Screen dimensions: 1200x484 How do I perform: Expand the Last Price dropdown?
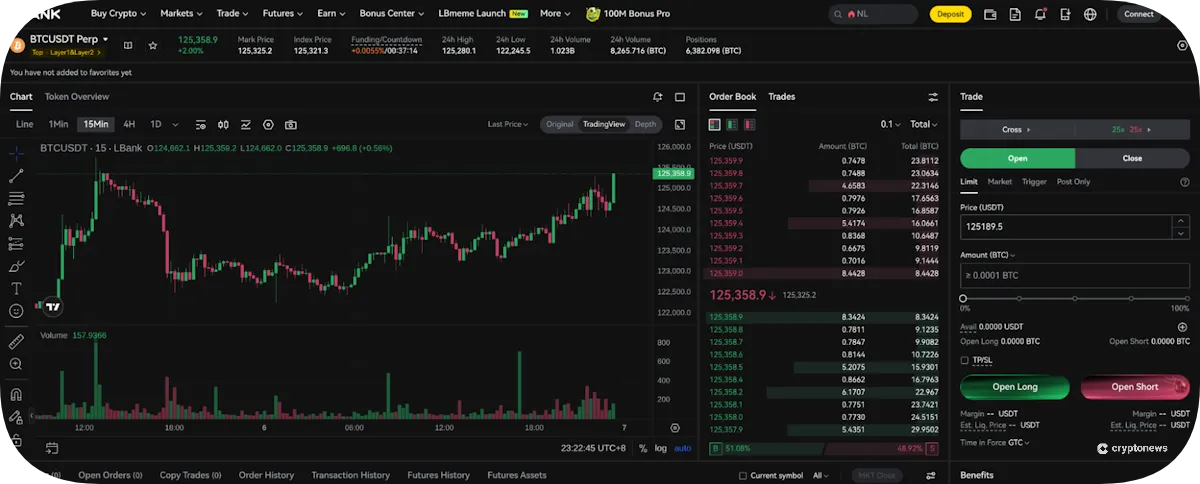[509, 124]
